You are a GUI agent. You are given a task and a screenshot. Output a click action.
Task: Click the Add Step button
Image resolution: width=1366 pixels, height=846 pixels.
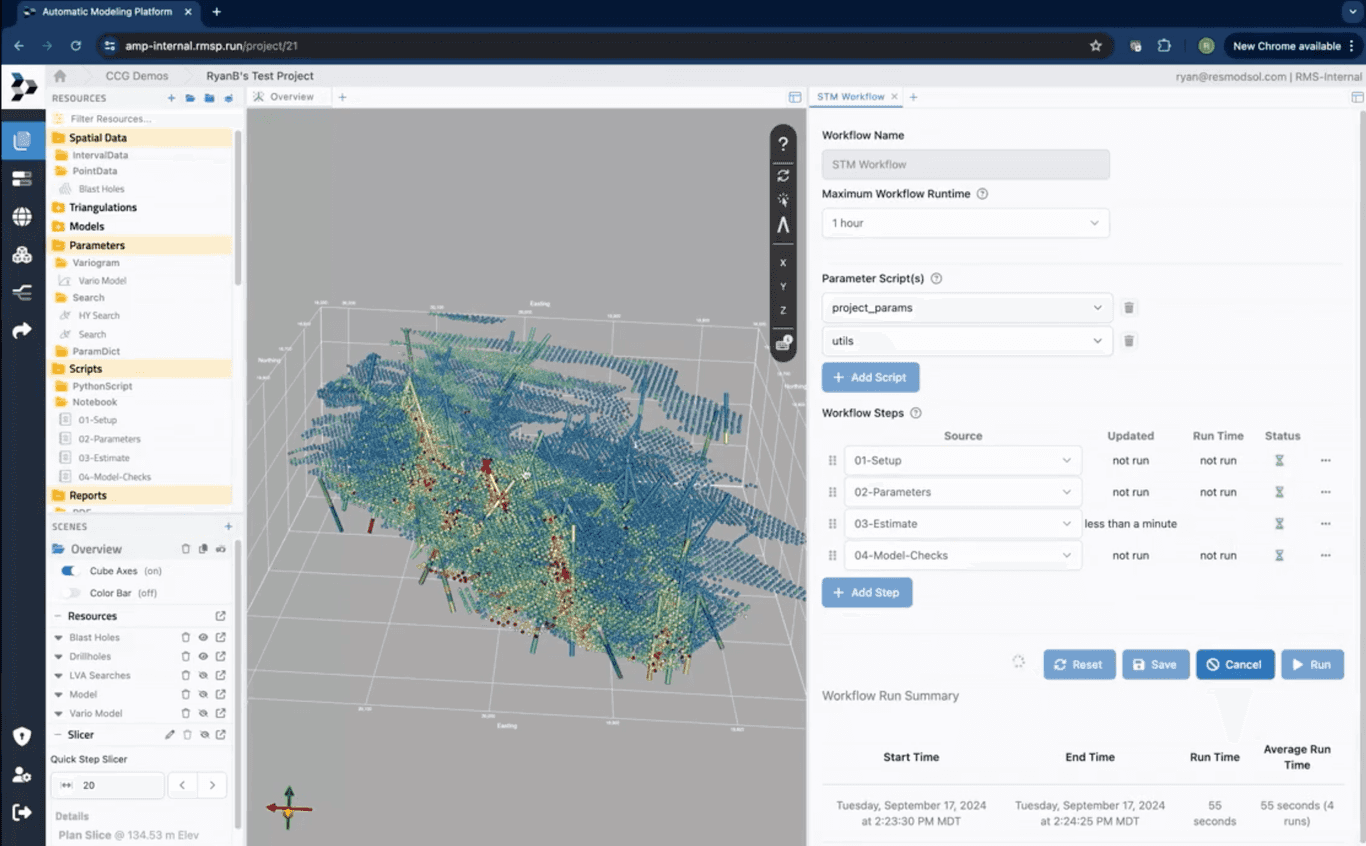867,592
